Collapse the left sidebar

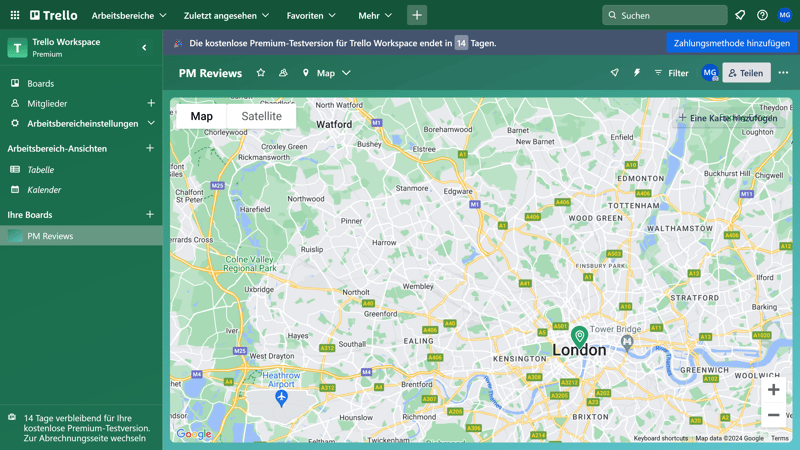144,47
